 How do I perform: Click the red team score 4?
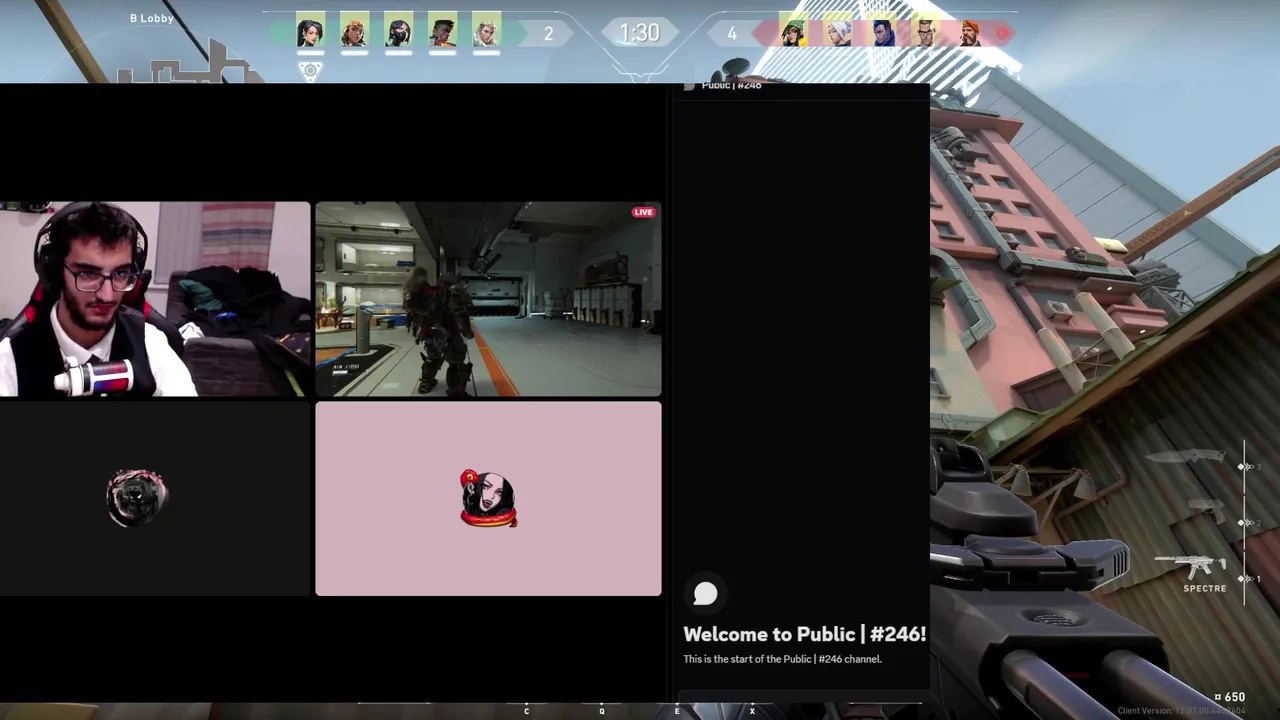point(732,34)
